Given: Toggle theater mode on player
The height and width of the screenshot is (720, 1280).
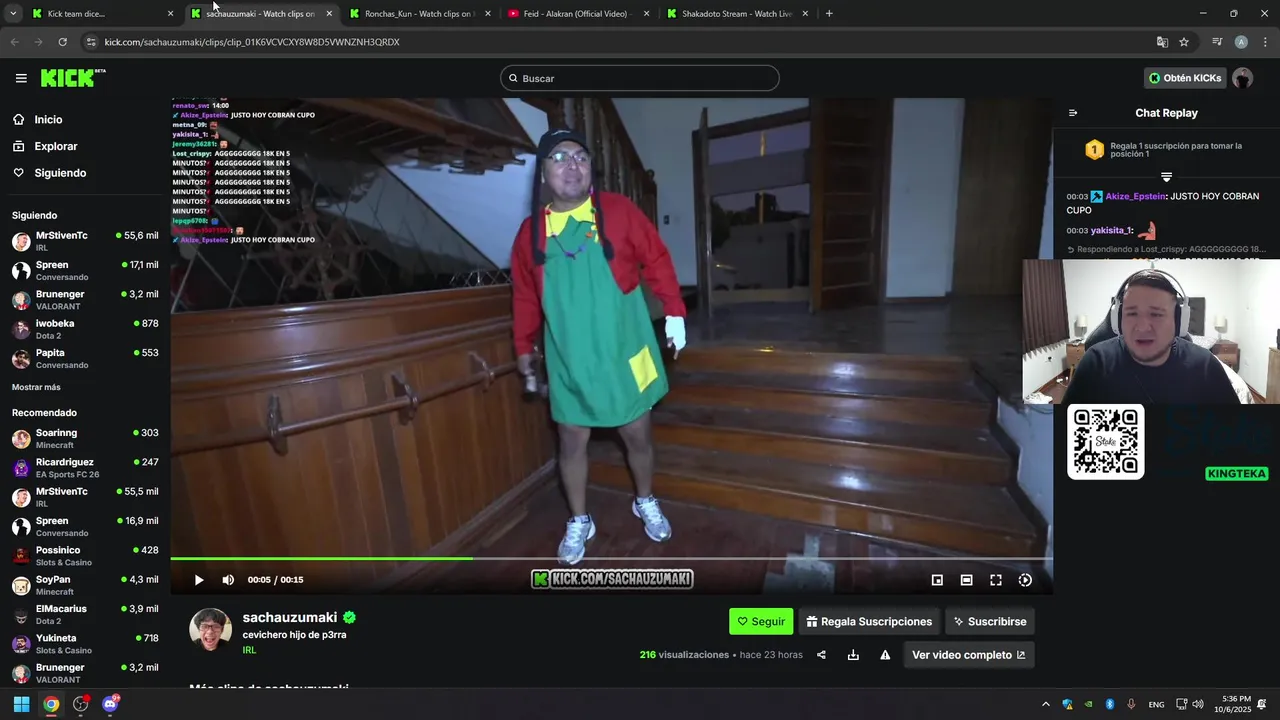Looking at the screenshot, I should pos(966,580).
